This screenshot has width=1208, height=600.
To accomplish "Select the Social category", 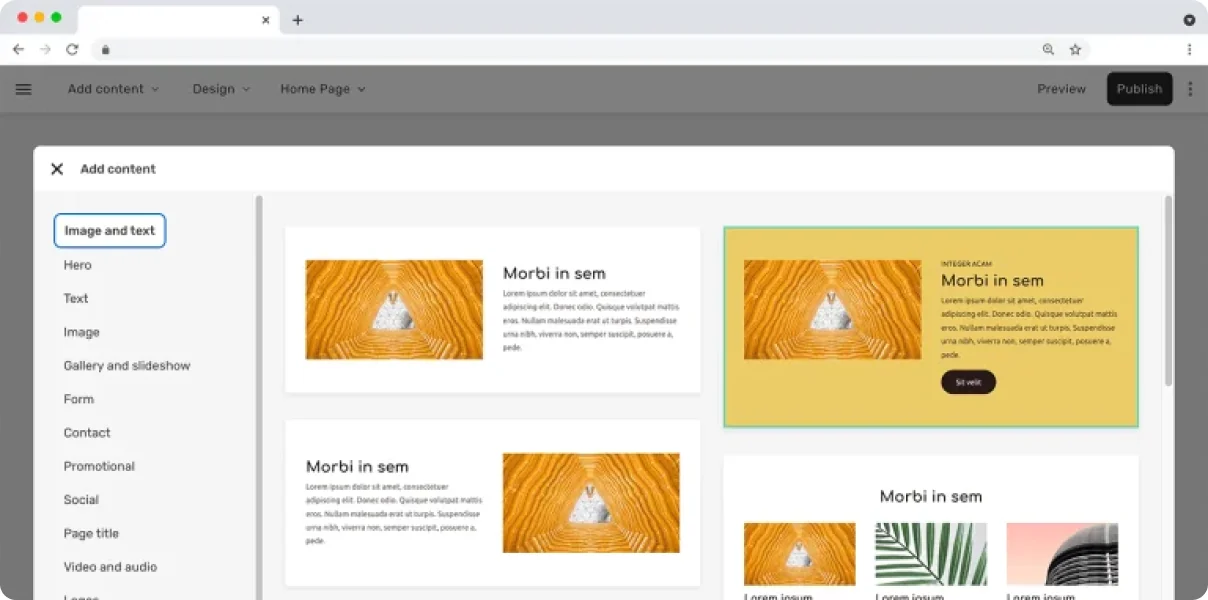I will click(x=81, y=500).
